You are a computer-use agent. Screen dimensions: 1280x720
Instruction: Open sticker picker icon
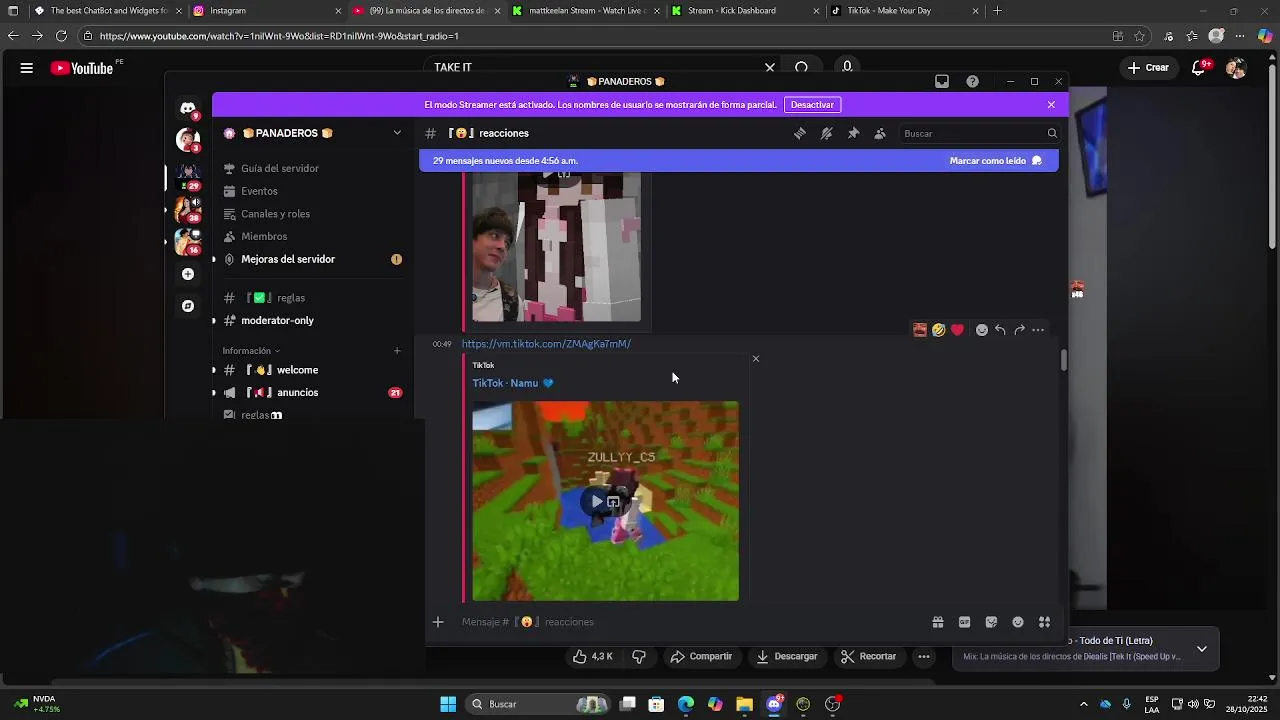click(x=992, y=622)
